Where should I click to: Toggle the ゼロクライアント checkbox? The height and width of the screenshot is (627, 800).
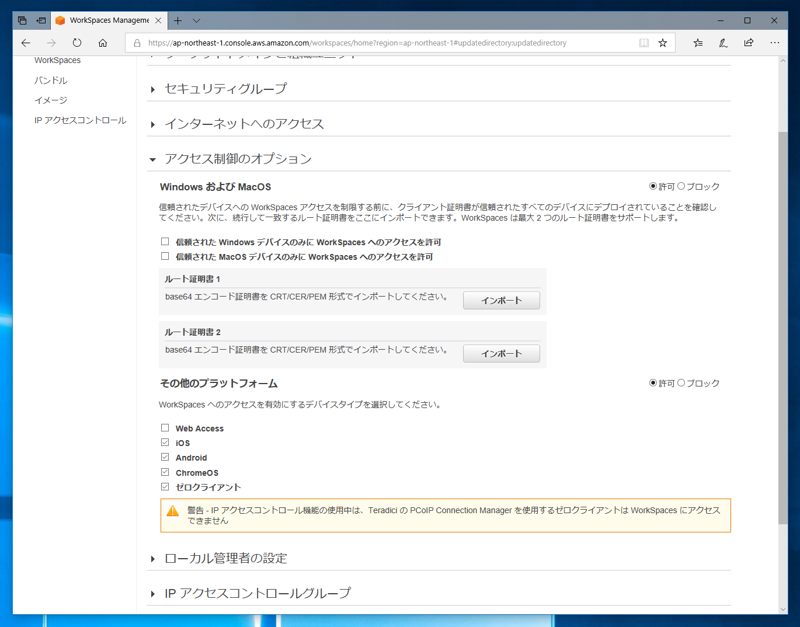[x=165, y=487]
